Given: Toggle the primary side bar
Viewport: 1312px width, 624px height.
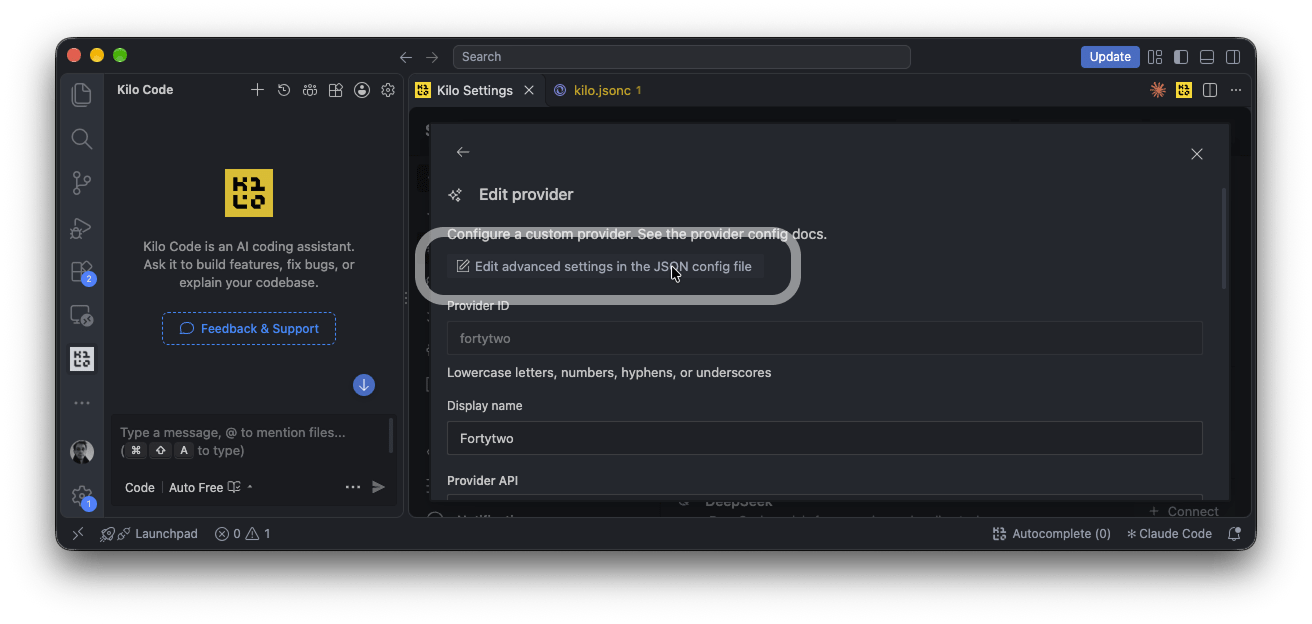Looking at the screenshot, I should [1181, 57].
